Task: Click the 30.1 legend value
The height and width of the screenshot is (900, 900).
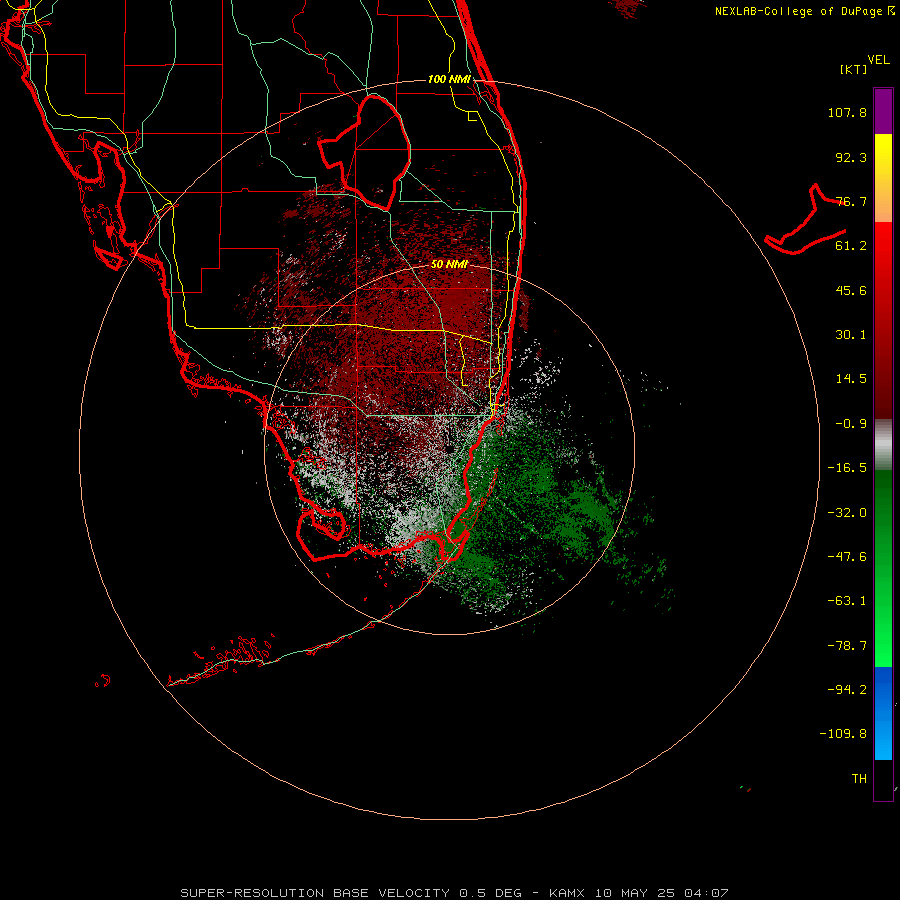Action: 851,335
